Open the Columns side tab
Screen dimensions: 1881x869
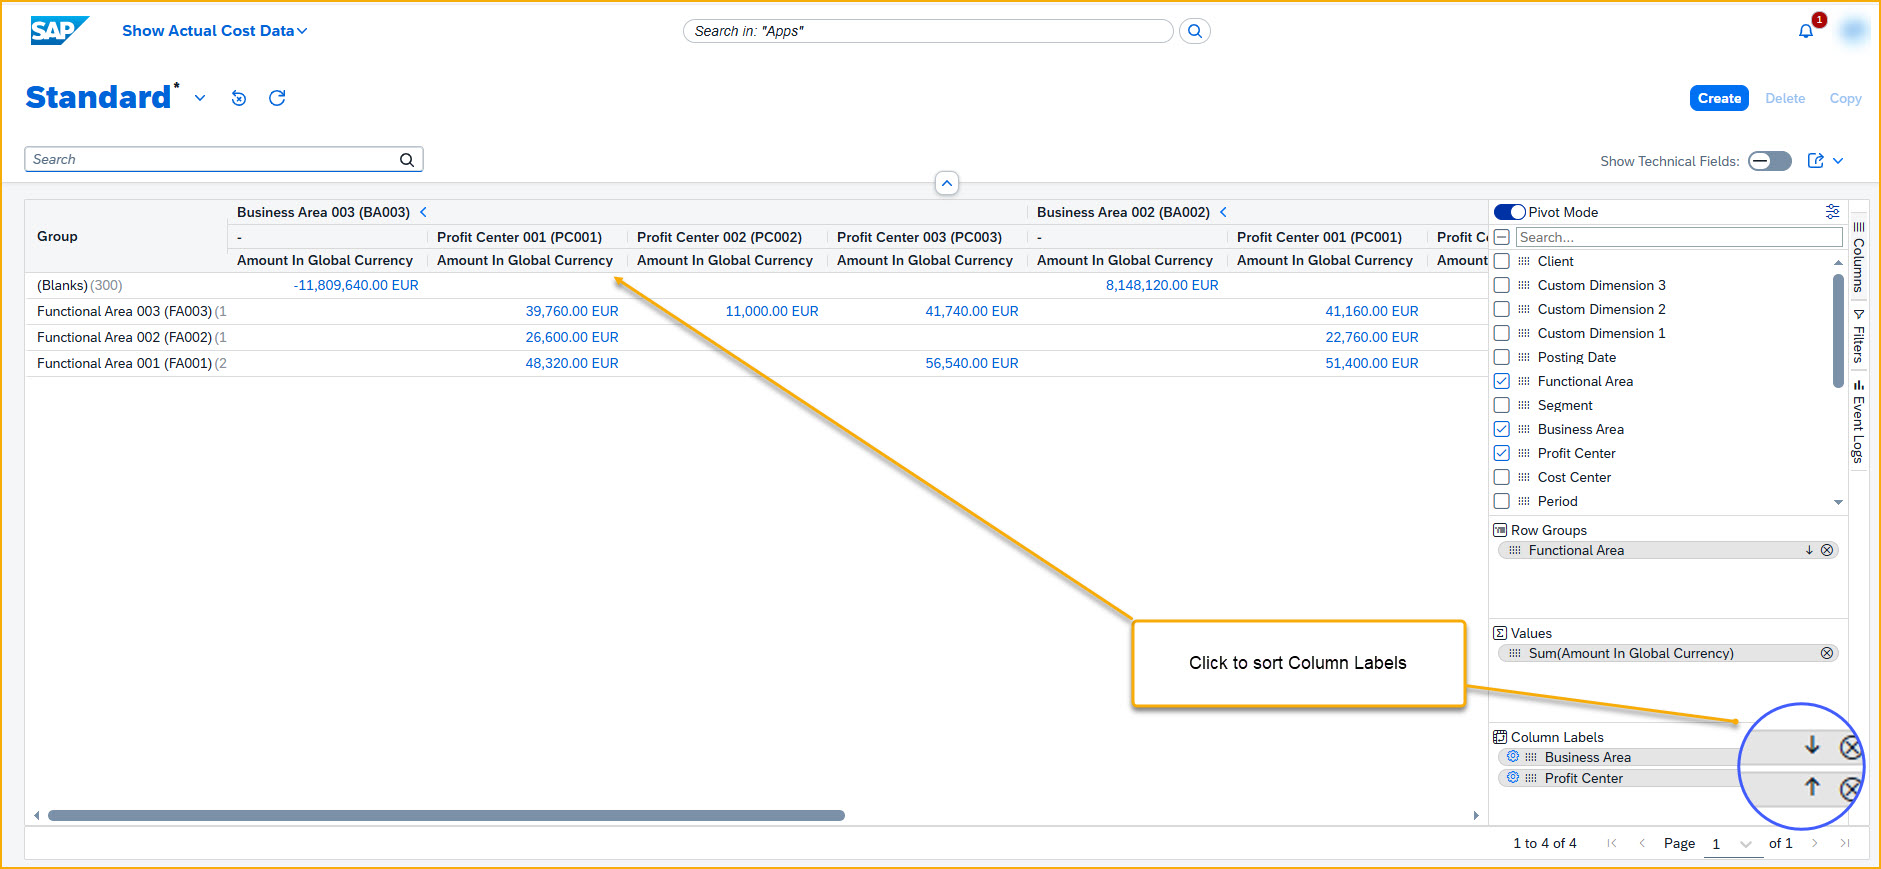coord(1859,256)
